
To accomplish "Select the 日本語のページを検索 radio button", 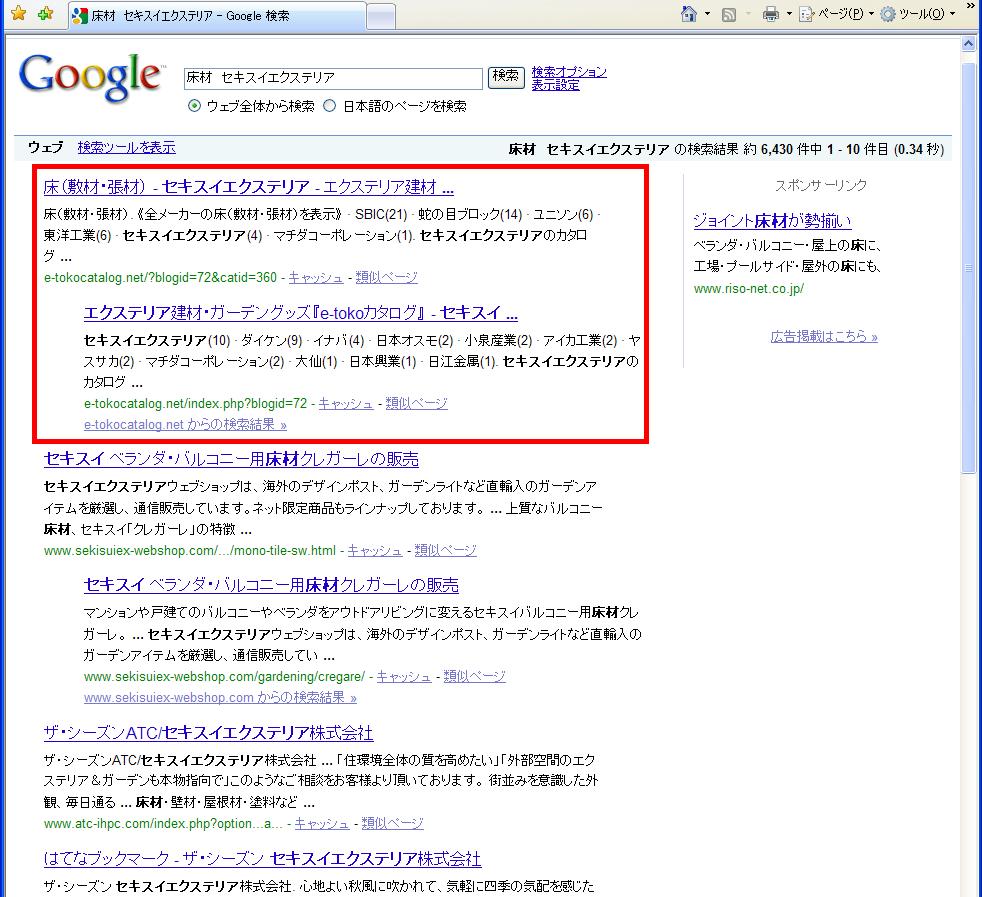I will coord(330,106).
